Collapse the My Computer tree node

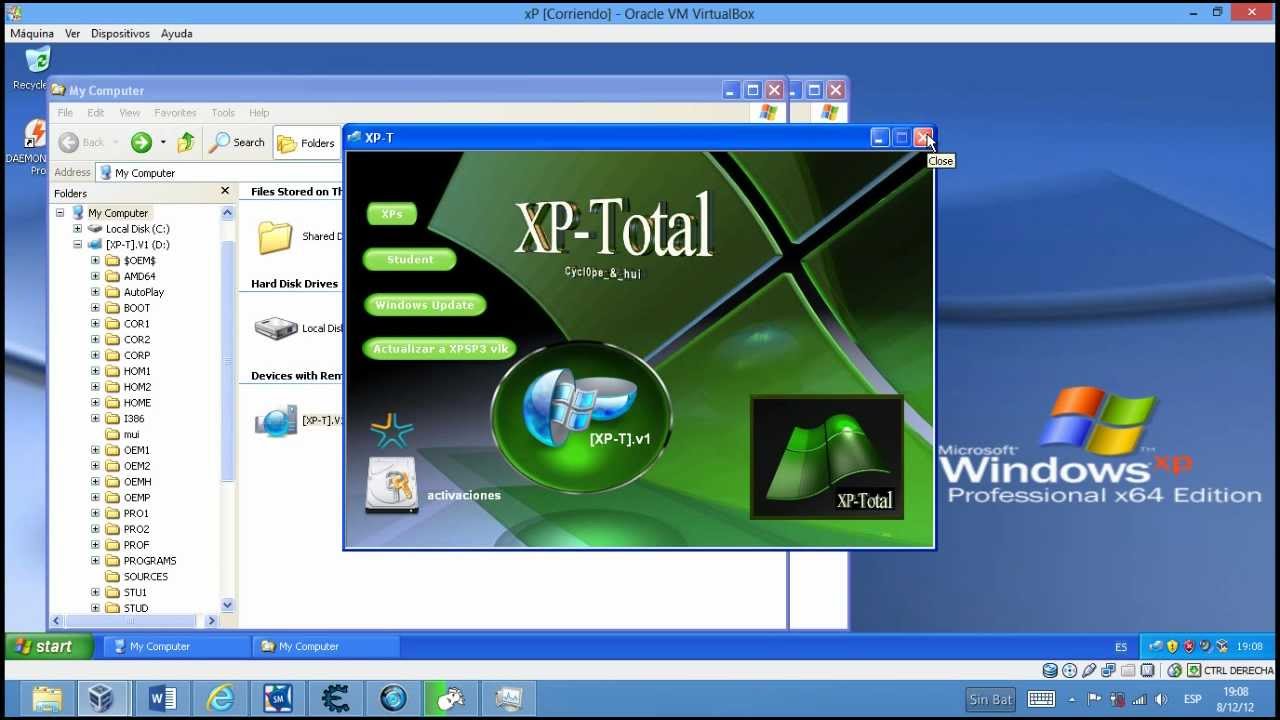click(60, 213)
